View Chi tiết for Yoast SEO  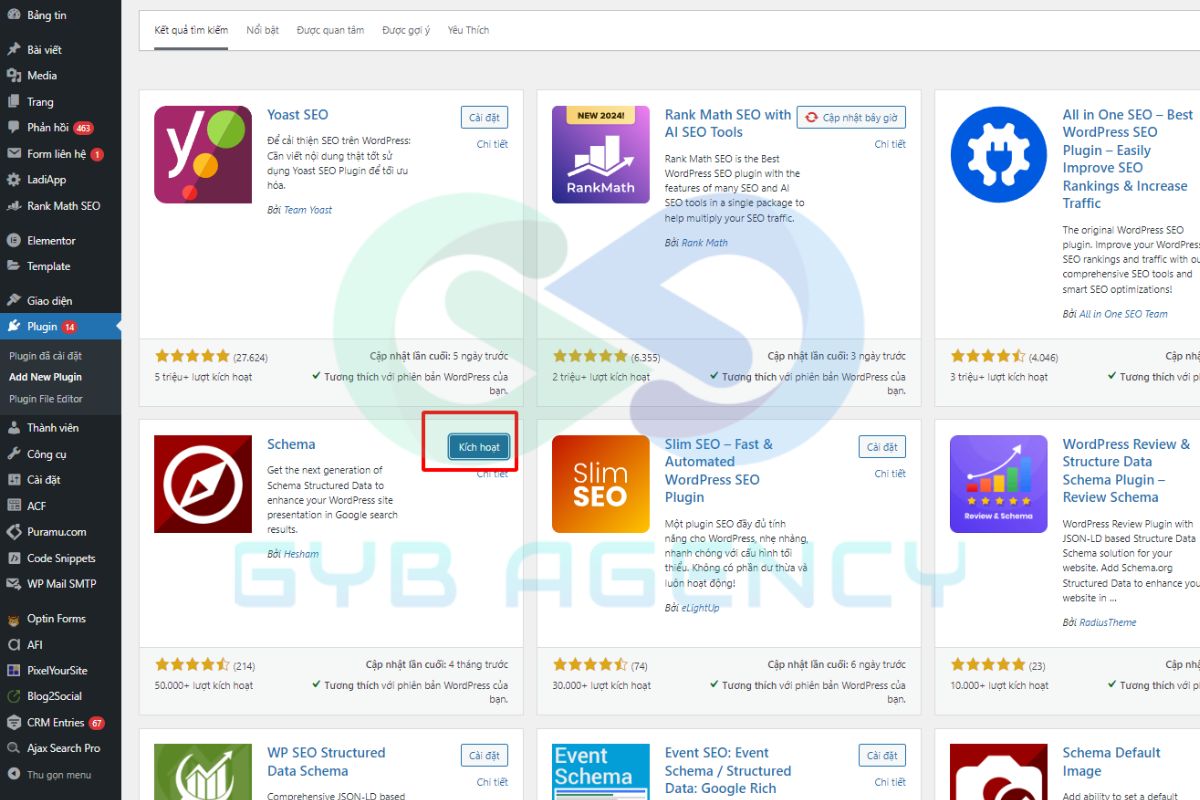point(492,144)
